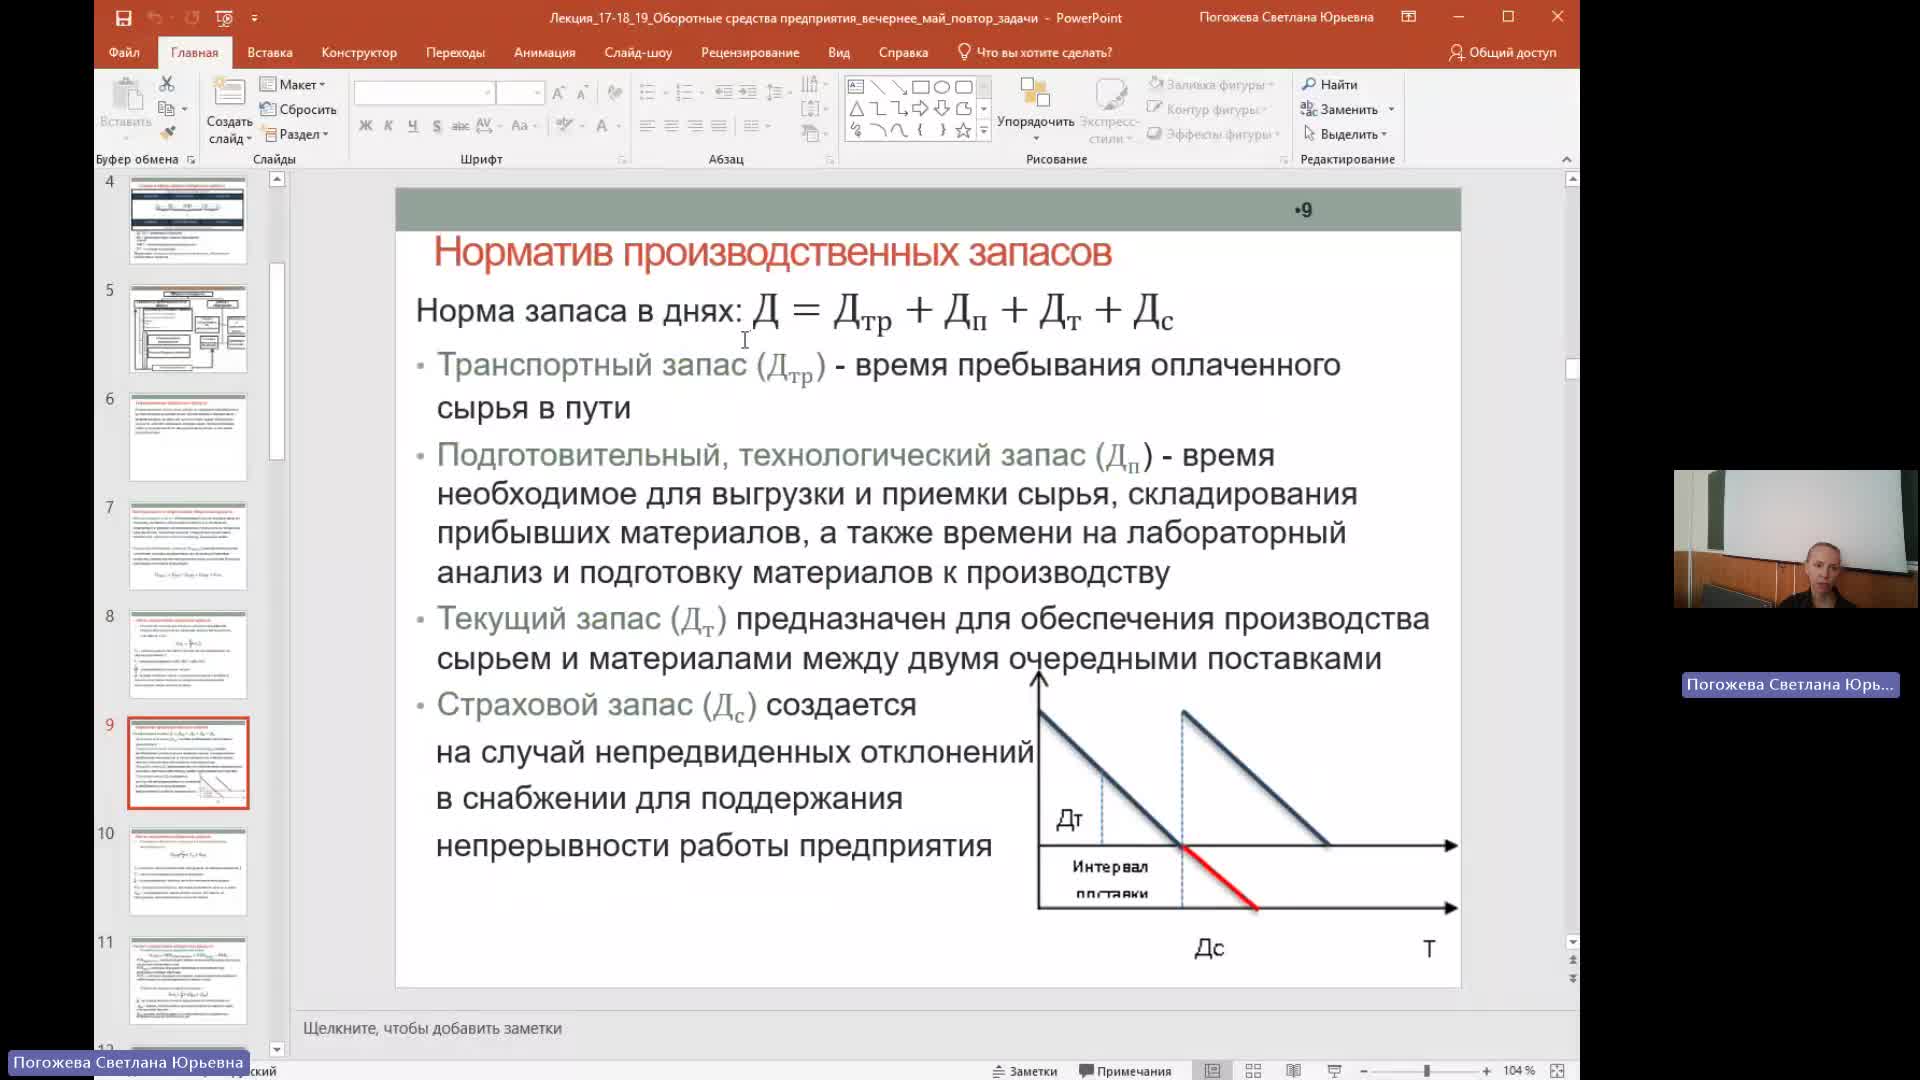The height and width of the screenshot is (1080, 1920).
Task: Toggle bulleted list
Action: (647, 93)
